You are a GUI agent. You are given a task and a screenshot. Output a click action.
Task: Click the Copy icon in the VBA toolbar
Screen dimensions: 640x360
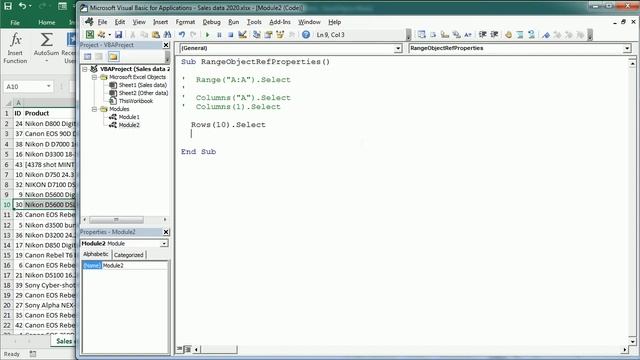click(144, 35)
